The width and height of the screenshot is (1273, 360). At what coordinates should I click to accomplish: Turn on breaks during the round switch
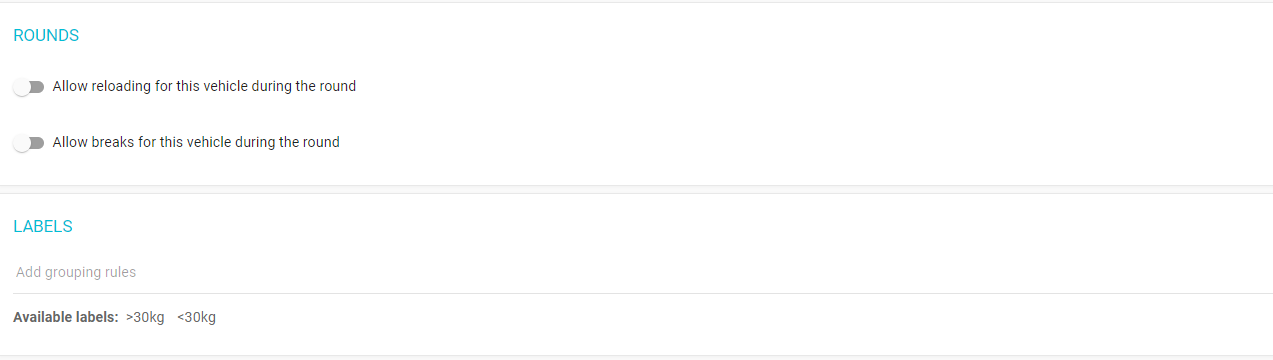click(29, 143)
